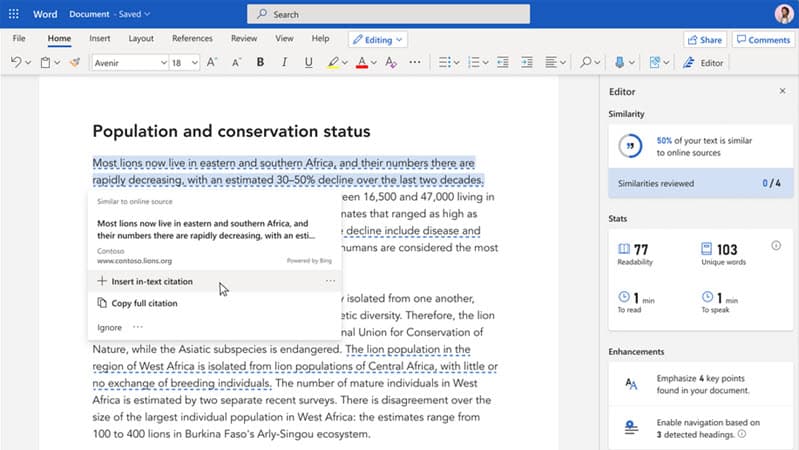Open Similarities reviewed 0/4 row
This screenshot has width=799, height=450.
coord(700,183)
